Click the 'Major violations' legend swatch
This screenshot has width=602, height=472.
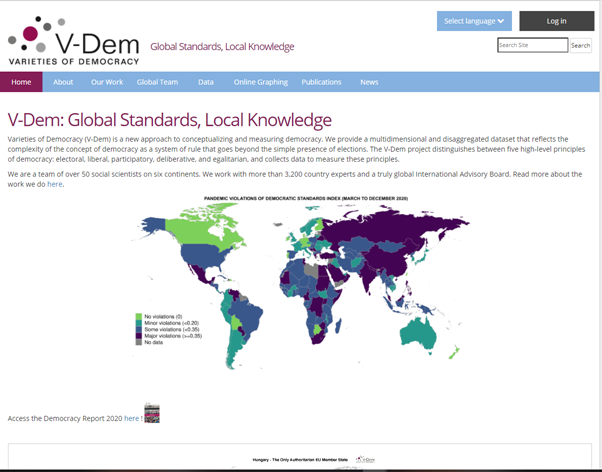click(139, 336)
